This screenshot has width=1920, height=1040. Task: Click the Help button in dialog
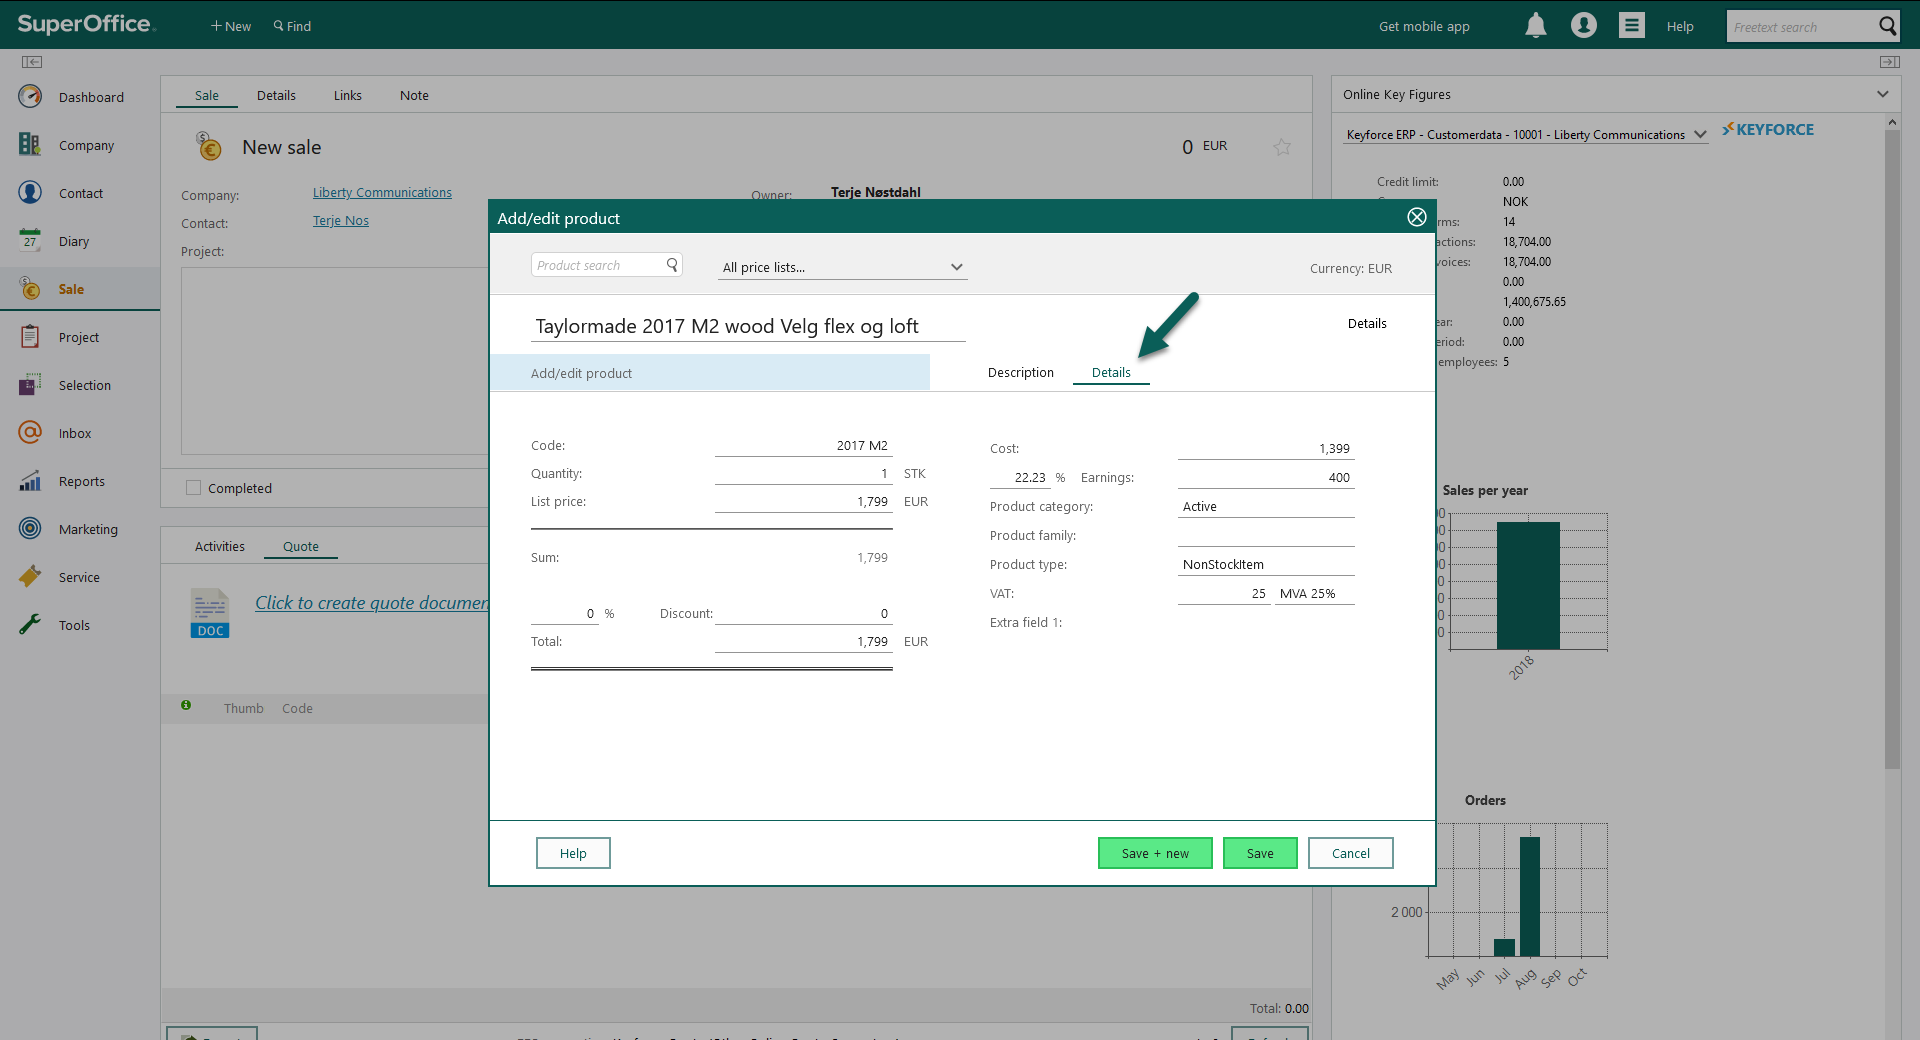573,853
